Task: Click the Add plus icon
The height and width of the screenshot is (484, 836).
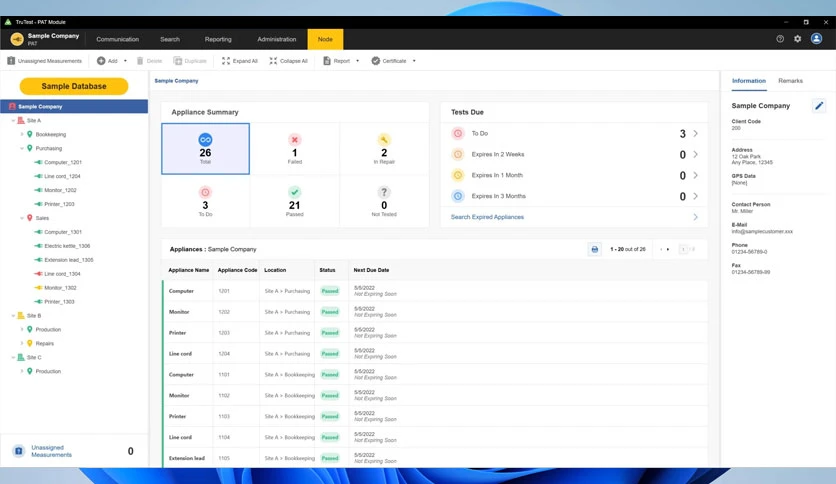Action: [101, 61]
